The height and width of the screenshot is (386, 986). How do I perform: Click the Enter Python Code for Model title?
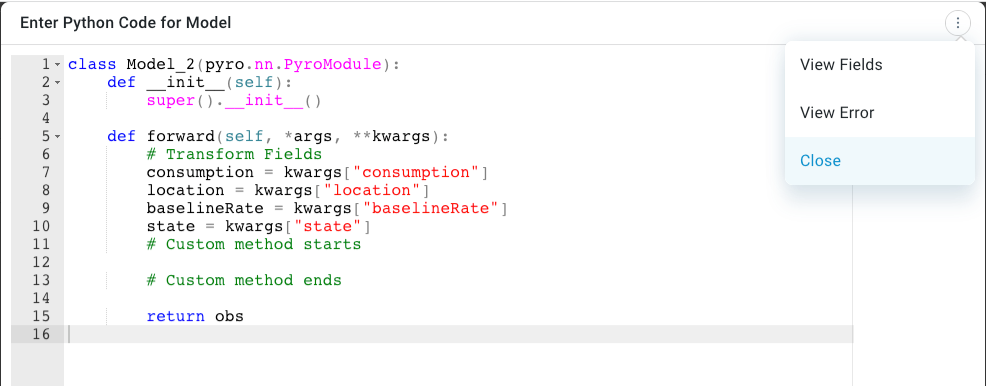pos(126,23)
